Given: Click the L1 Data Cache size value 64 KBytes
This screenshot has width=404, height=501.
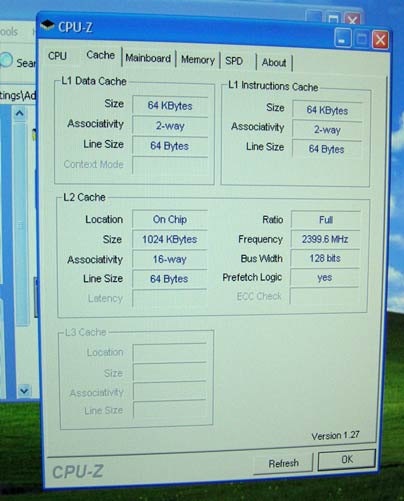Looking at the screenshot, I should point(170,106).
